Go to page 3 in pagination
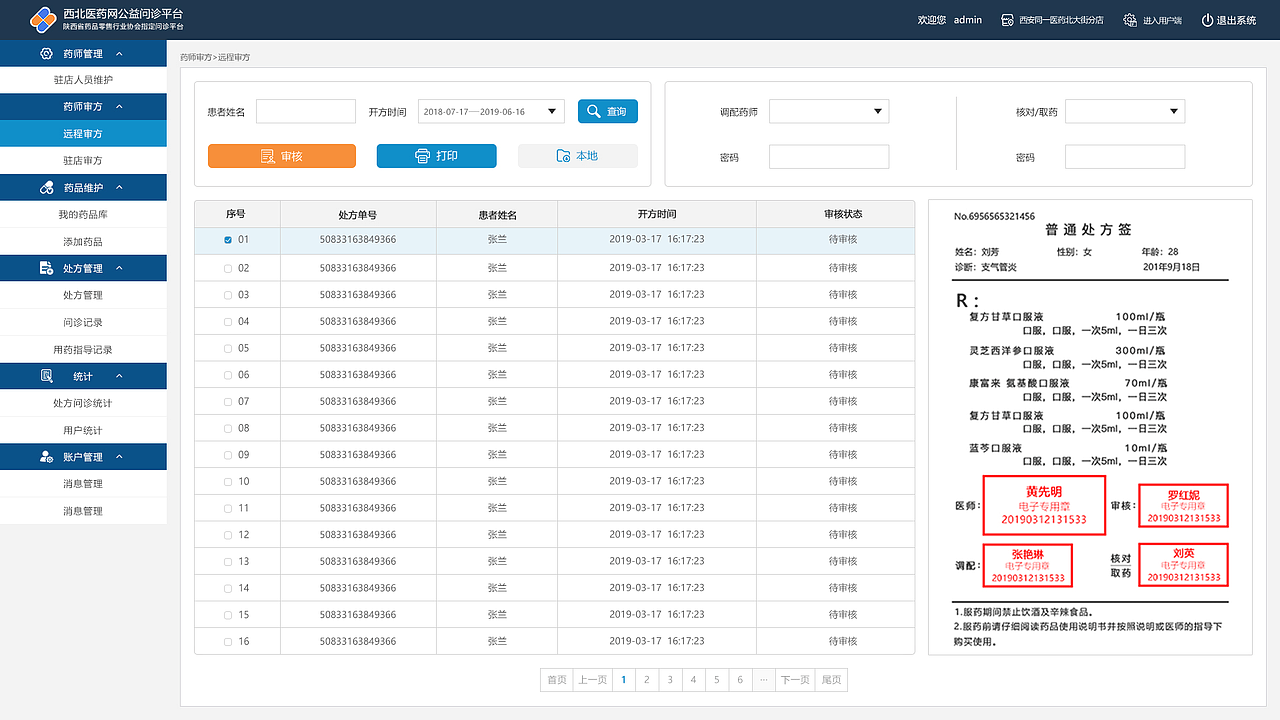The width and height of the screenshot is (1280, 720). pyautogui.click(x=670, y=680)
